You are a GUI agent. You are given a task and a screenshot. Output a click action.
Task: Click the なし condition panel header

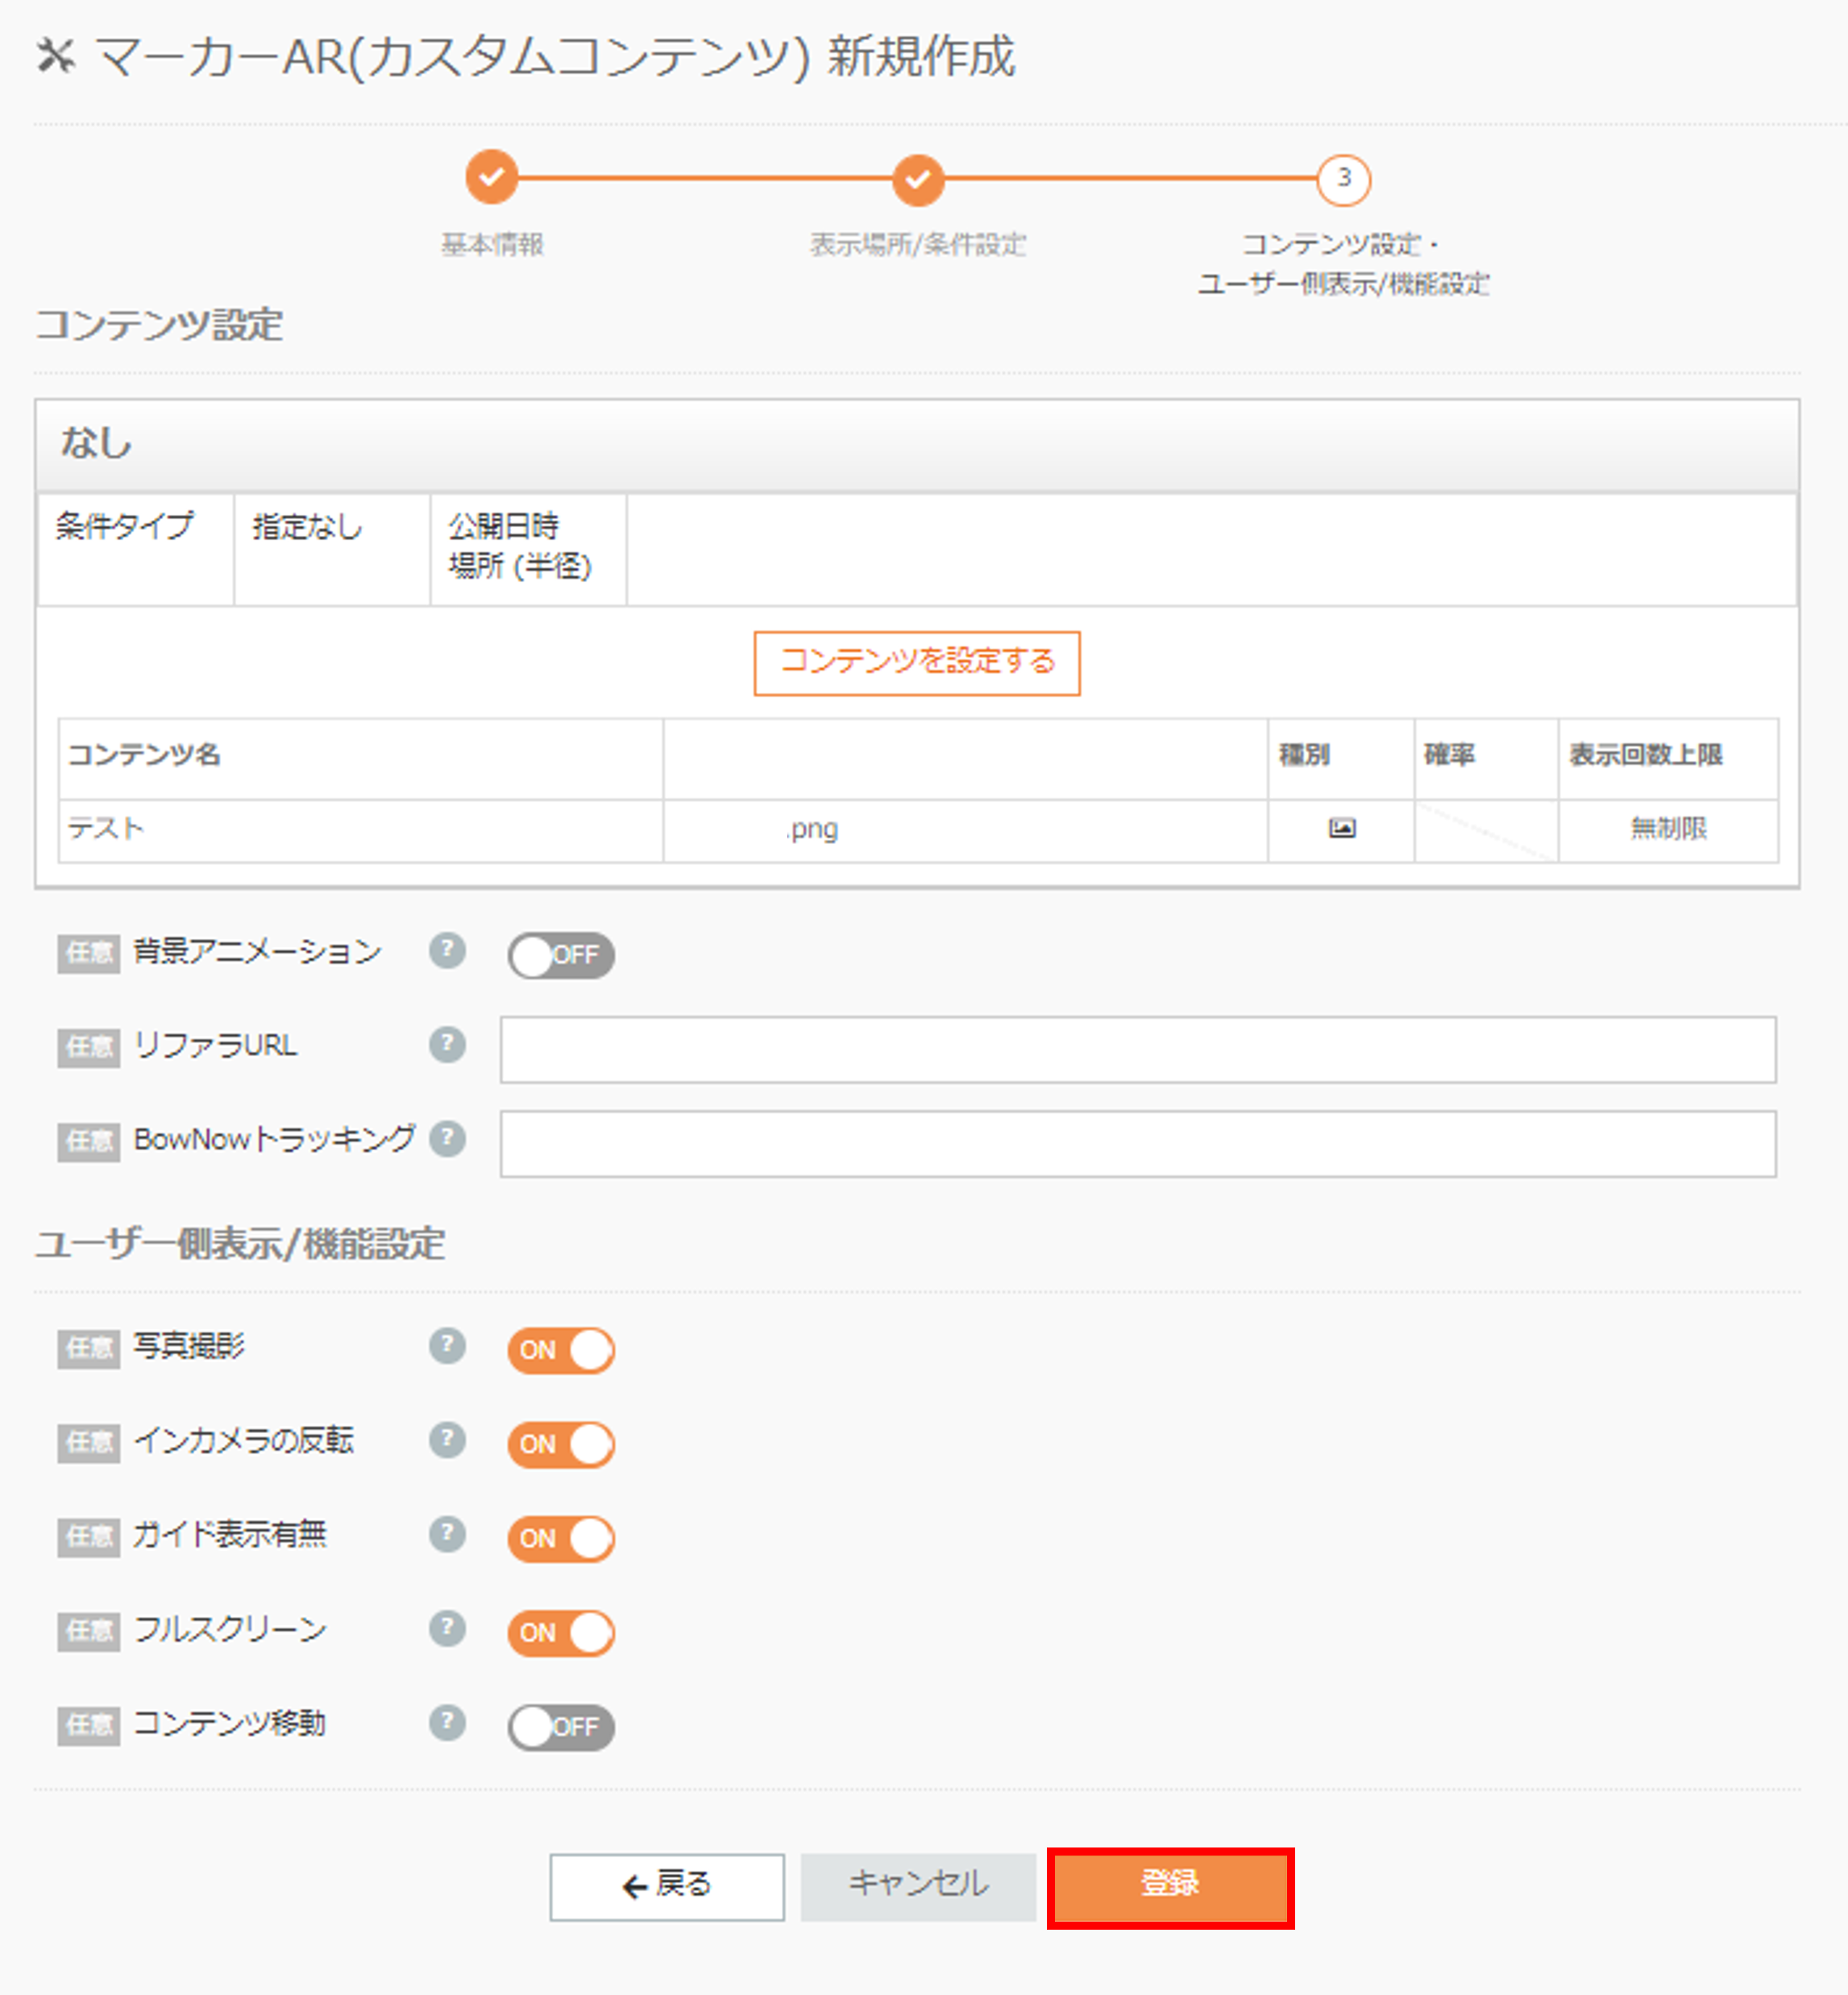tap(917, 445)
